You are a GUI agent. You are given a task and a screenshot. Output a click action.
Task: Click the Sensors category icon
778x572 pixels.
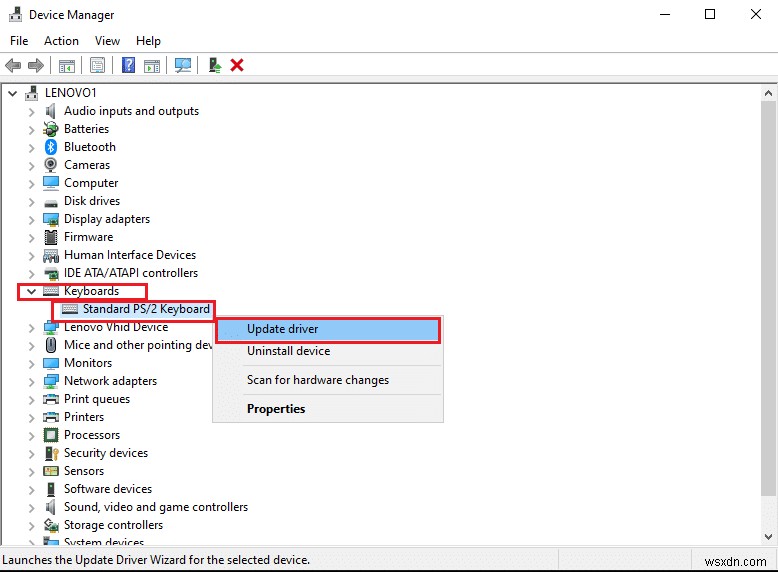pyautogui.click(x=51, y=471)
